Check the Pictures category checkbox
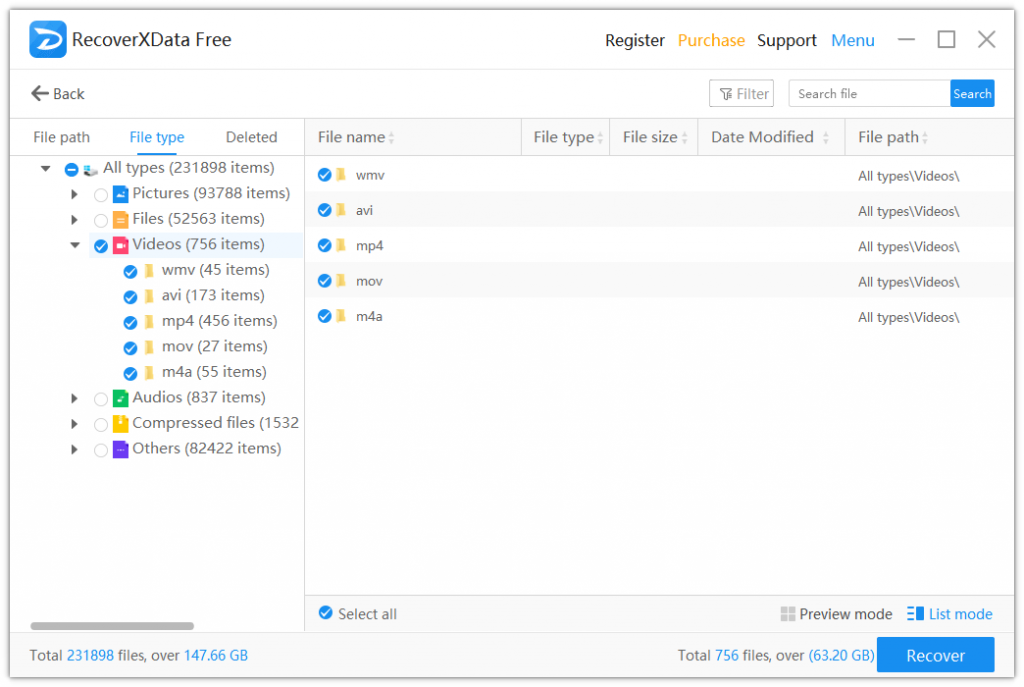This screenshot has width=1024, height=687. click(101, 195)
